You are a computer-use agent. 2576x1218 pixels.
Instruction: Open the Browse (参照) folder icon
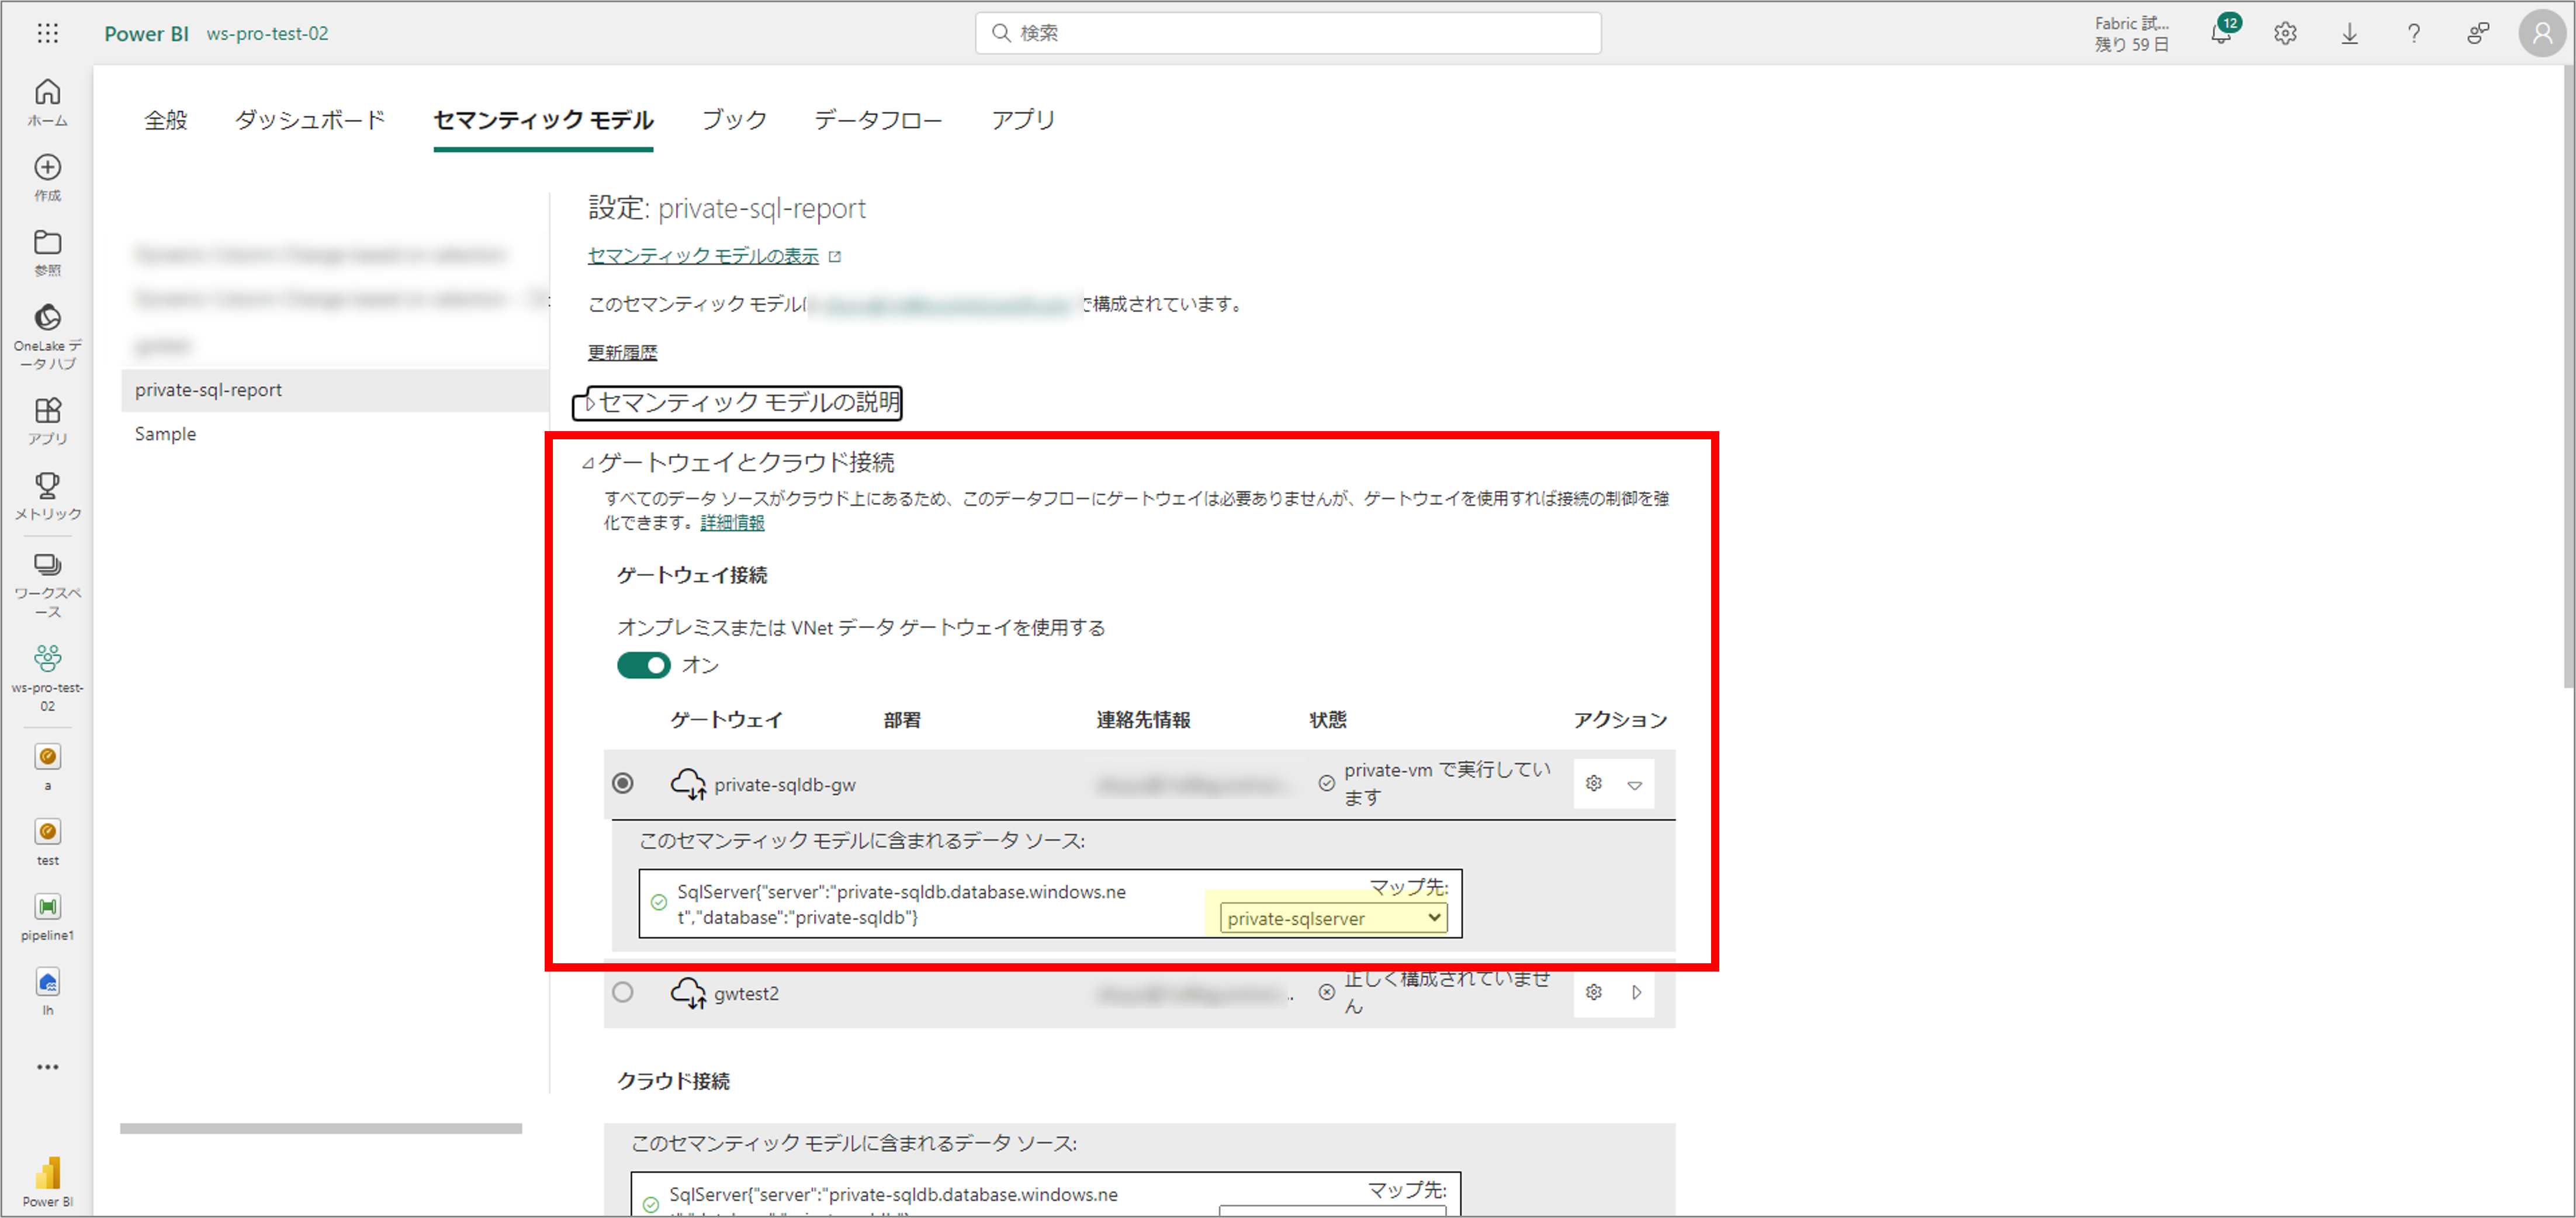(x=47, y=253)
